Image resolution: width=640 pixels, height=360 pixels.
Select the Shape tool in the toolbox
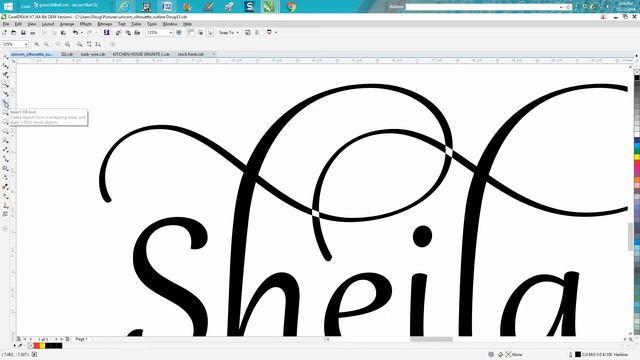5,66
